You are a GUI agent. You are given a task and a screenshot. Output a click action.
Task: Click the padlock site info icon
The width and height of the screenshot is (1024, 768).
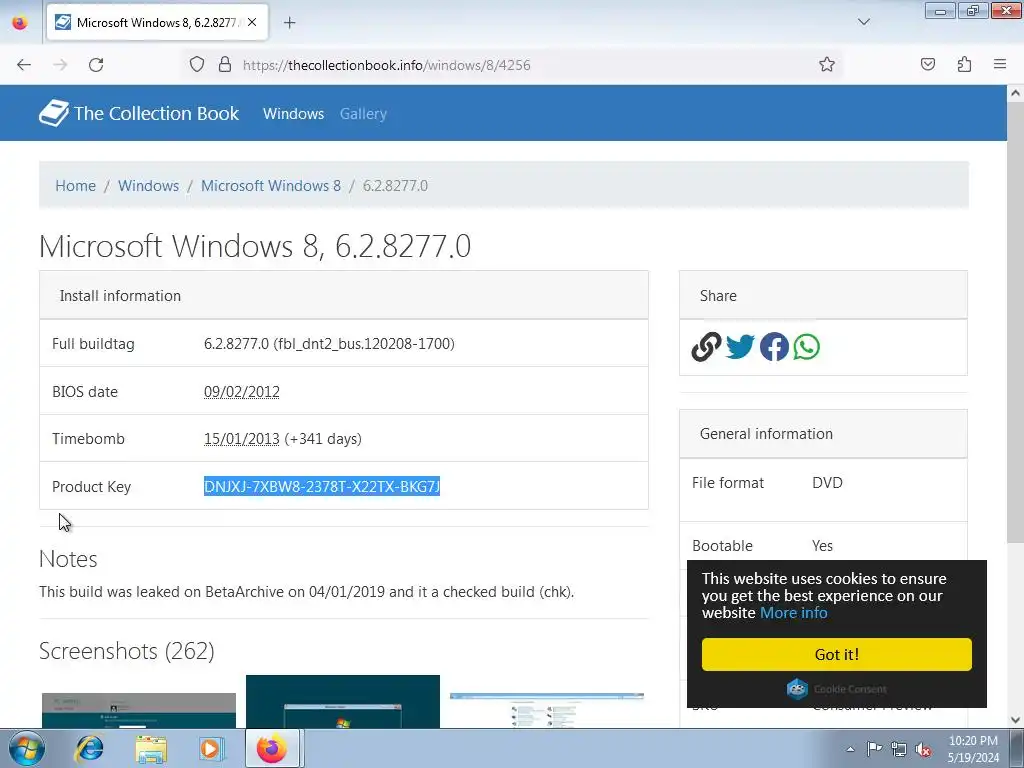point(225,65)
